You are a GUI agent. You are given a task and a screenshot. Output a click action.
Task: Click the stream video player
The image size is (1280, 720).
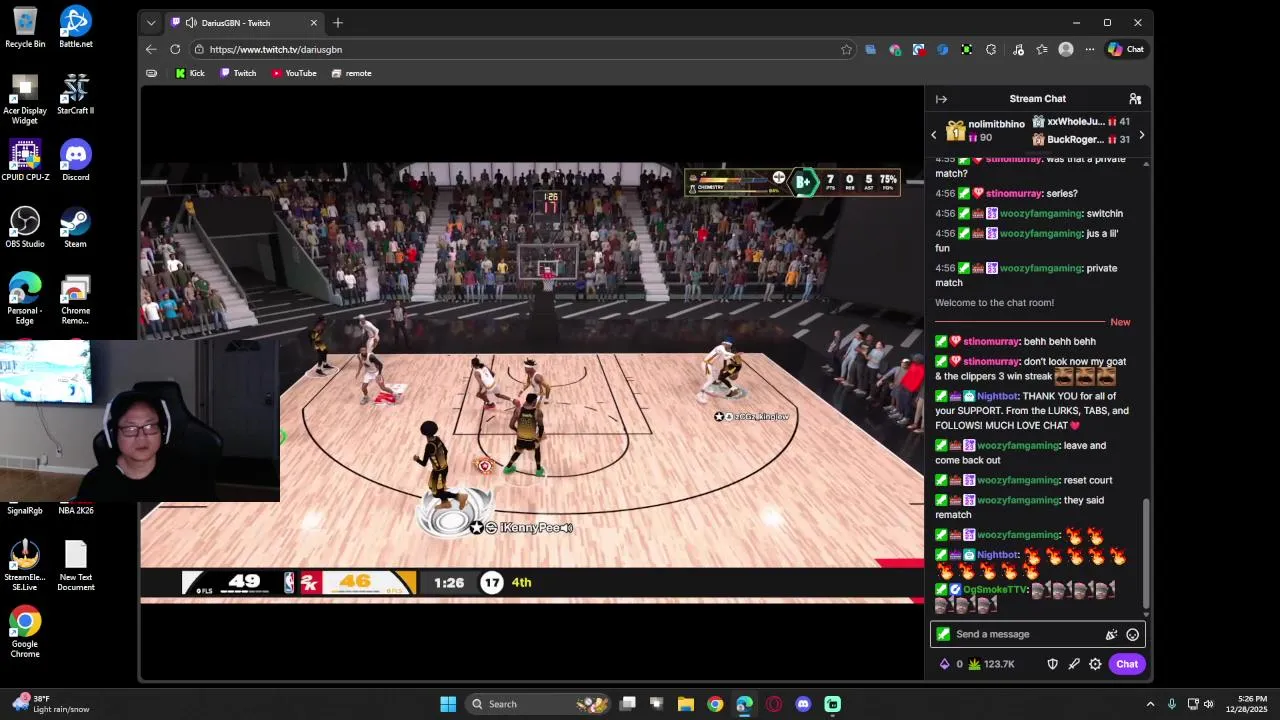(x=532, y=385)
